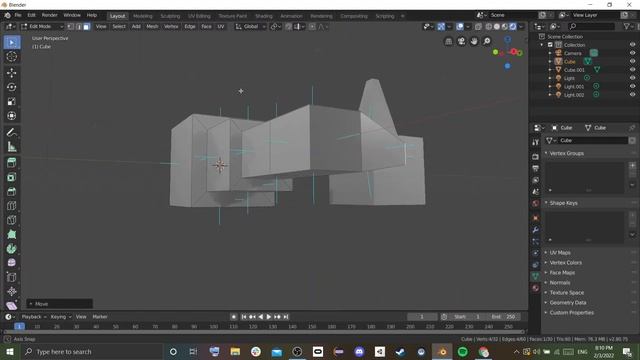Open the Mesh menu in viewport header
Image resolution: width=640 pixels, height=360 pixels.
pyautogui.click(x=152, y=27)
